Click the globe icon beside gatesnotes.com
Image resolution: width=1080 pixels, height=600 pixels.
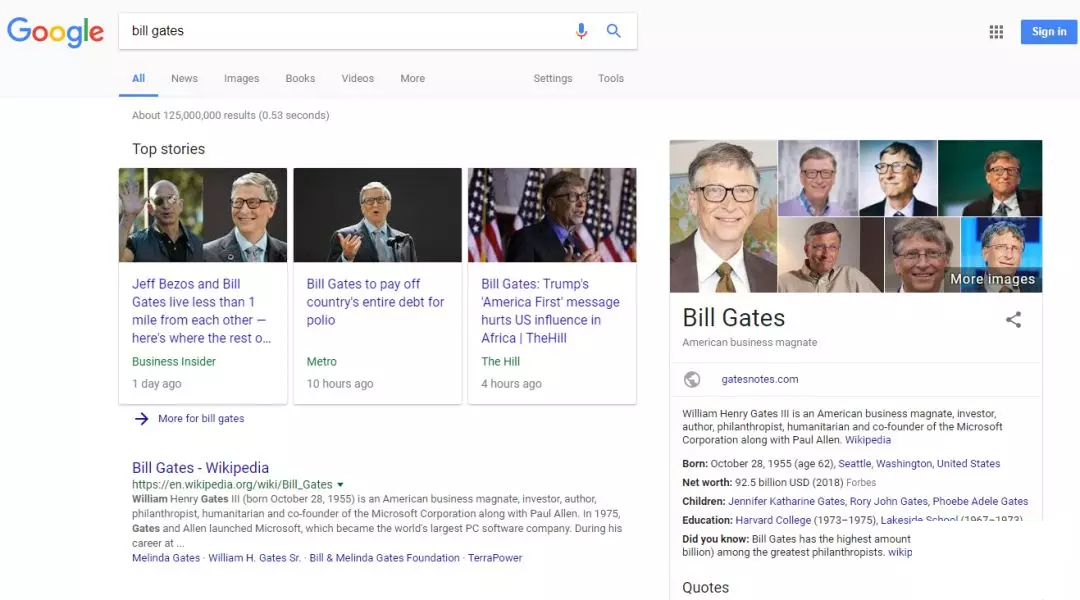(x=692, y=380)
